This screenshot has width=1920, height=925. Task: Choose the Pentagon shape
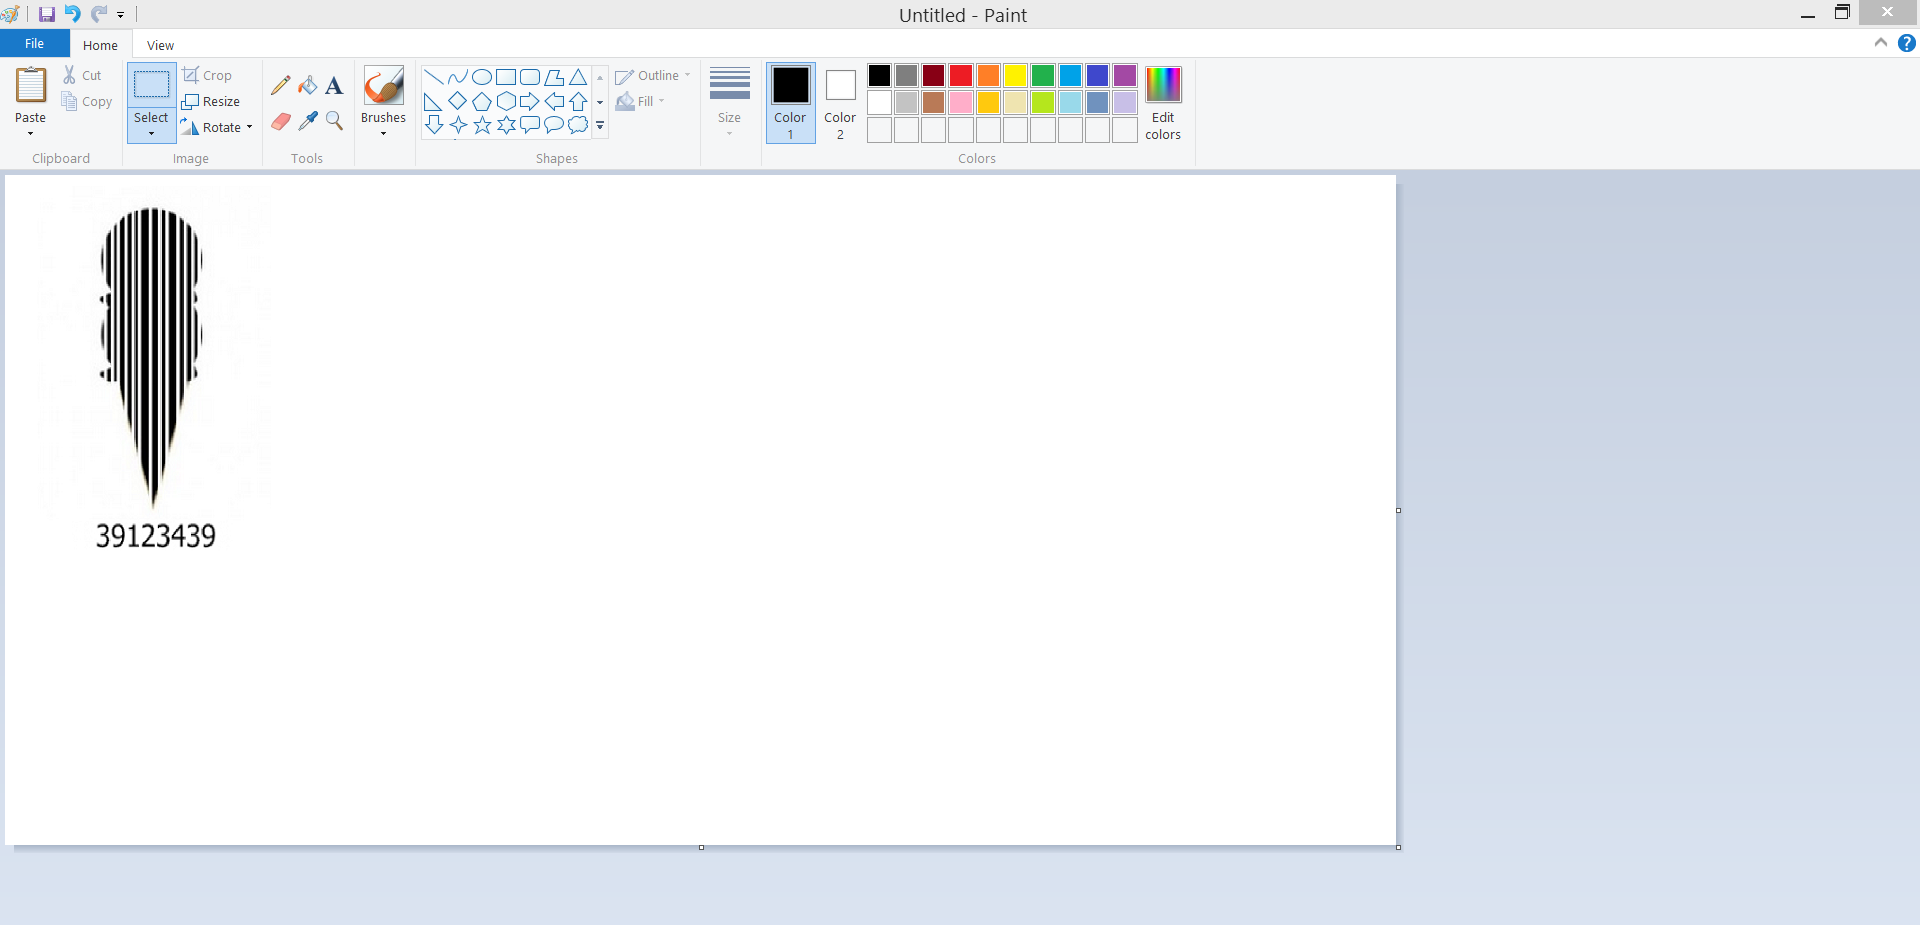[x=481, y=101]
